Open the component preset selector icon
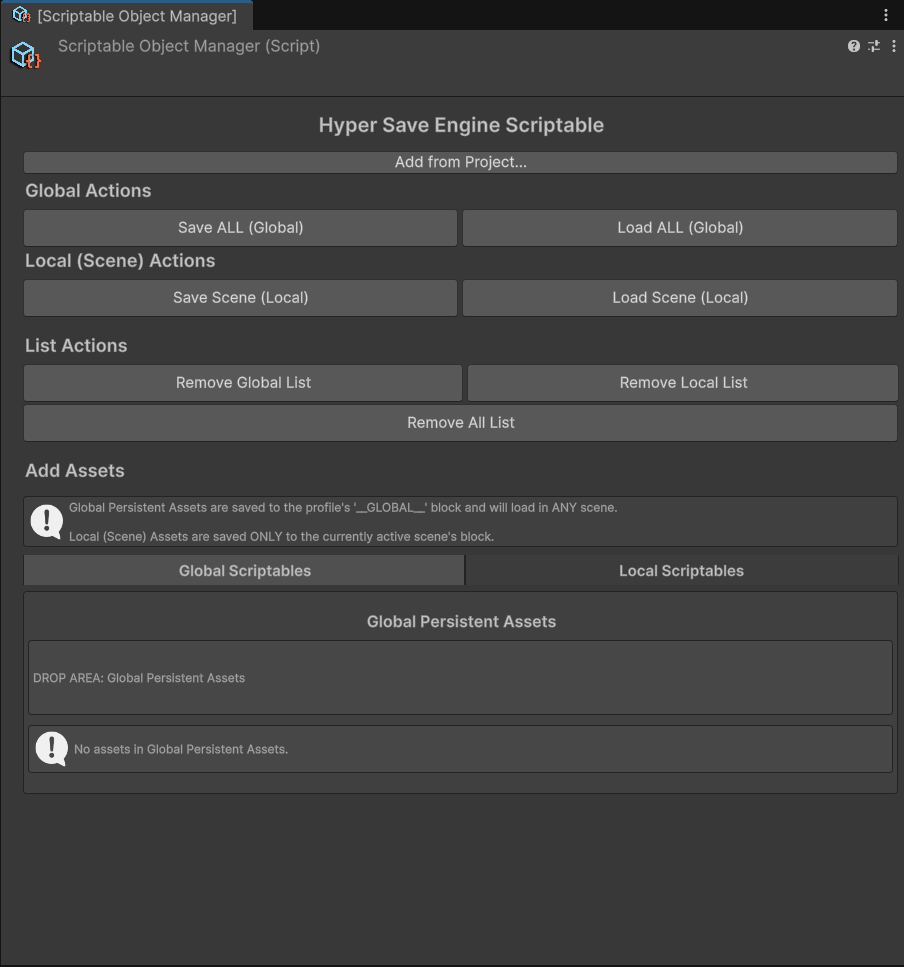Image resolution: width=904 pixels, height=967 pixels. tap(873, 46)
